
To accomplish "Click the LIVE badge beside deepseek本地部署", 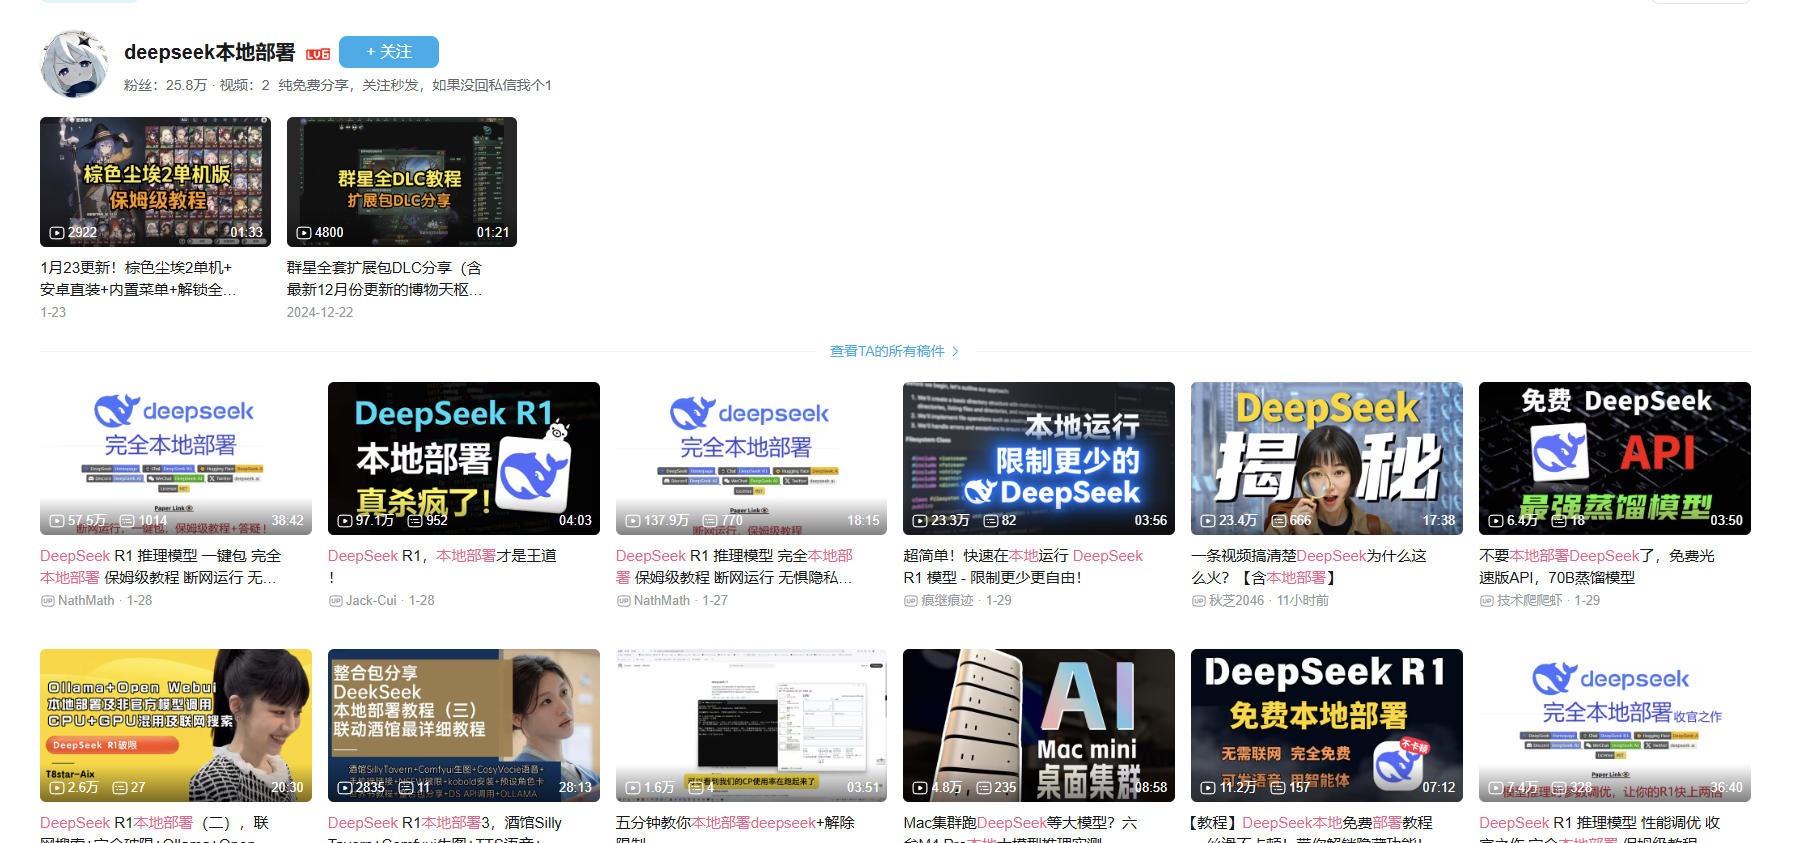I will click(318, 54).
